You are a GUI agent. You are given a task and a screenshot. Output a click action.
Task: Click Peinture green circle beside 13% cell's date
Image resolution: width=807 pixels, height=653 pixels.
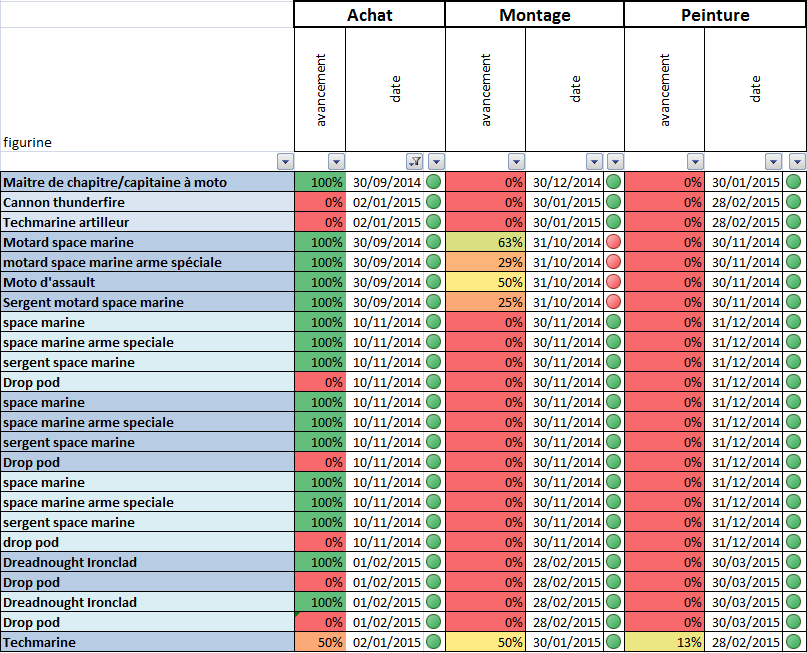[794, 642]
